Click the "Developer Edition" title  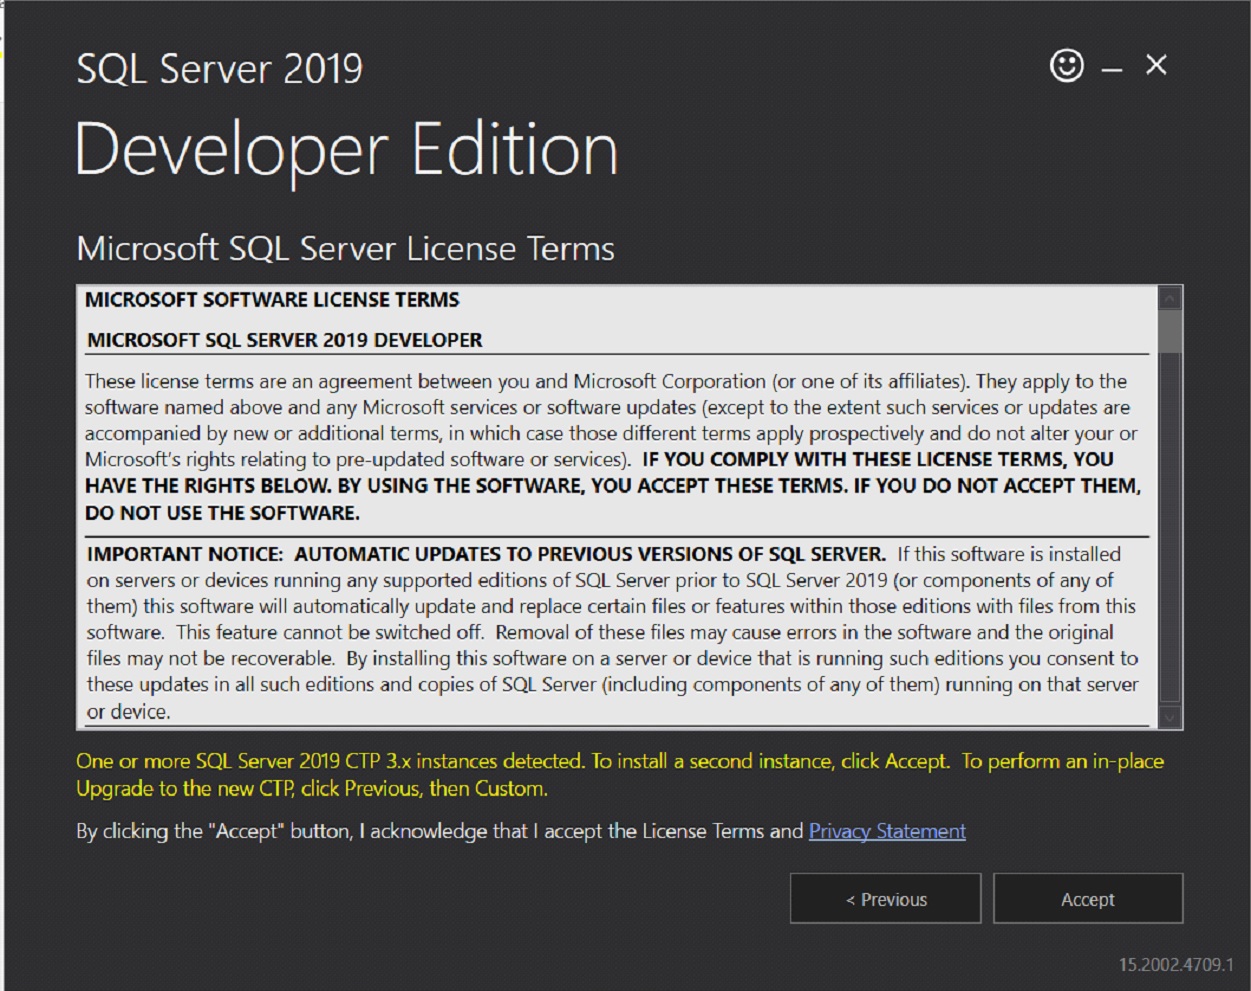tap(347, 150)
